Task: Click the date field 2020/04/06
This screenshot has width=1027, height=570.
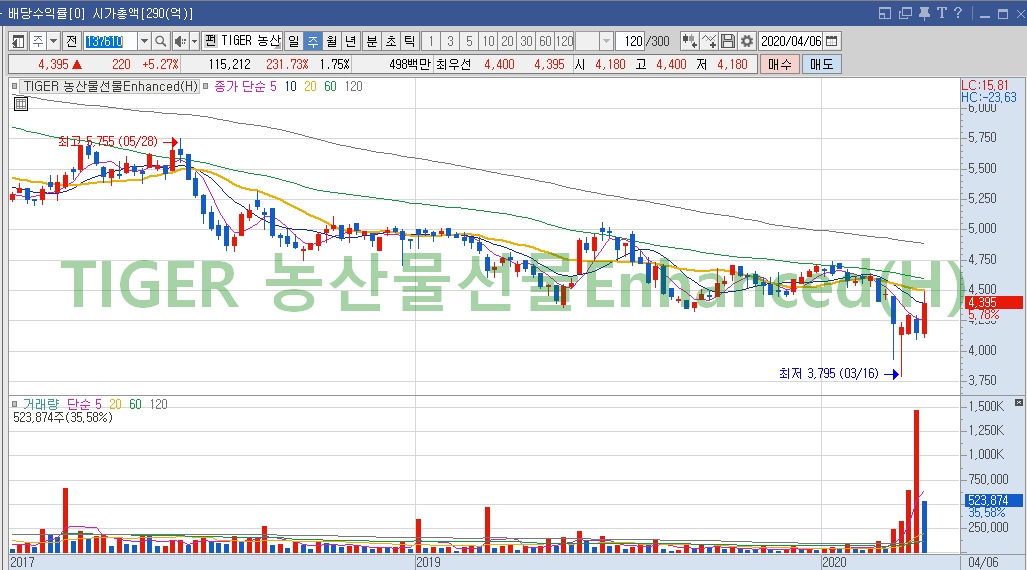Action: click(x=791, y=41)
